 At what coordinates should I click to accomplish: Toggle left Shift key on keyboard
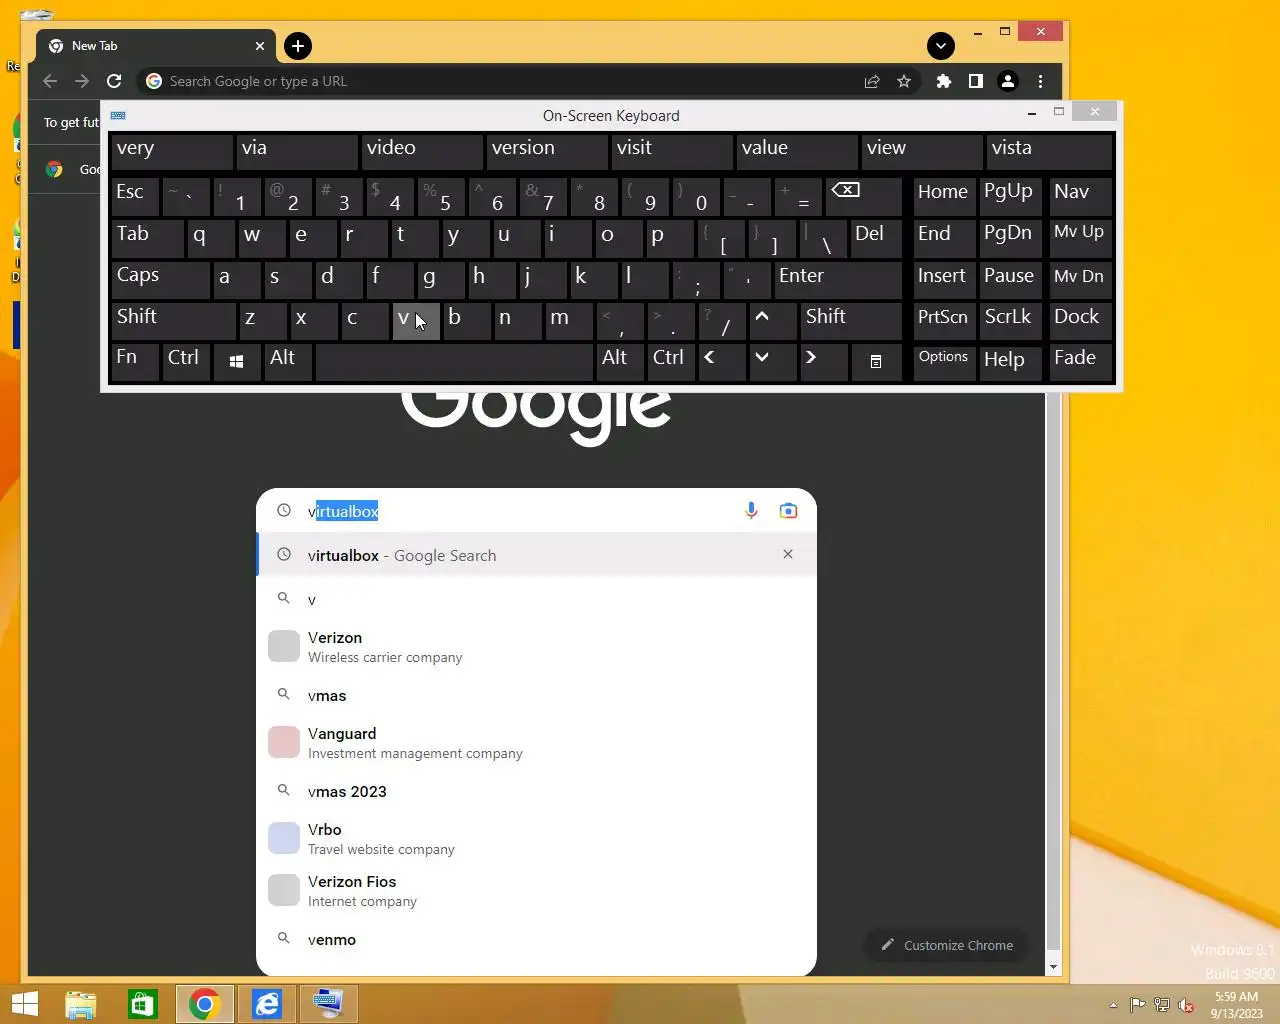tap(173, 320)
